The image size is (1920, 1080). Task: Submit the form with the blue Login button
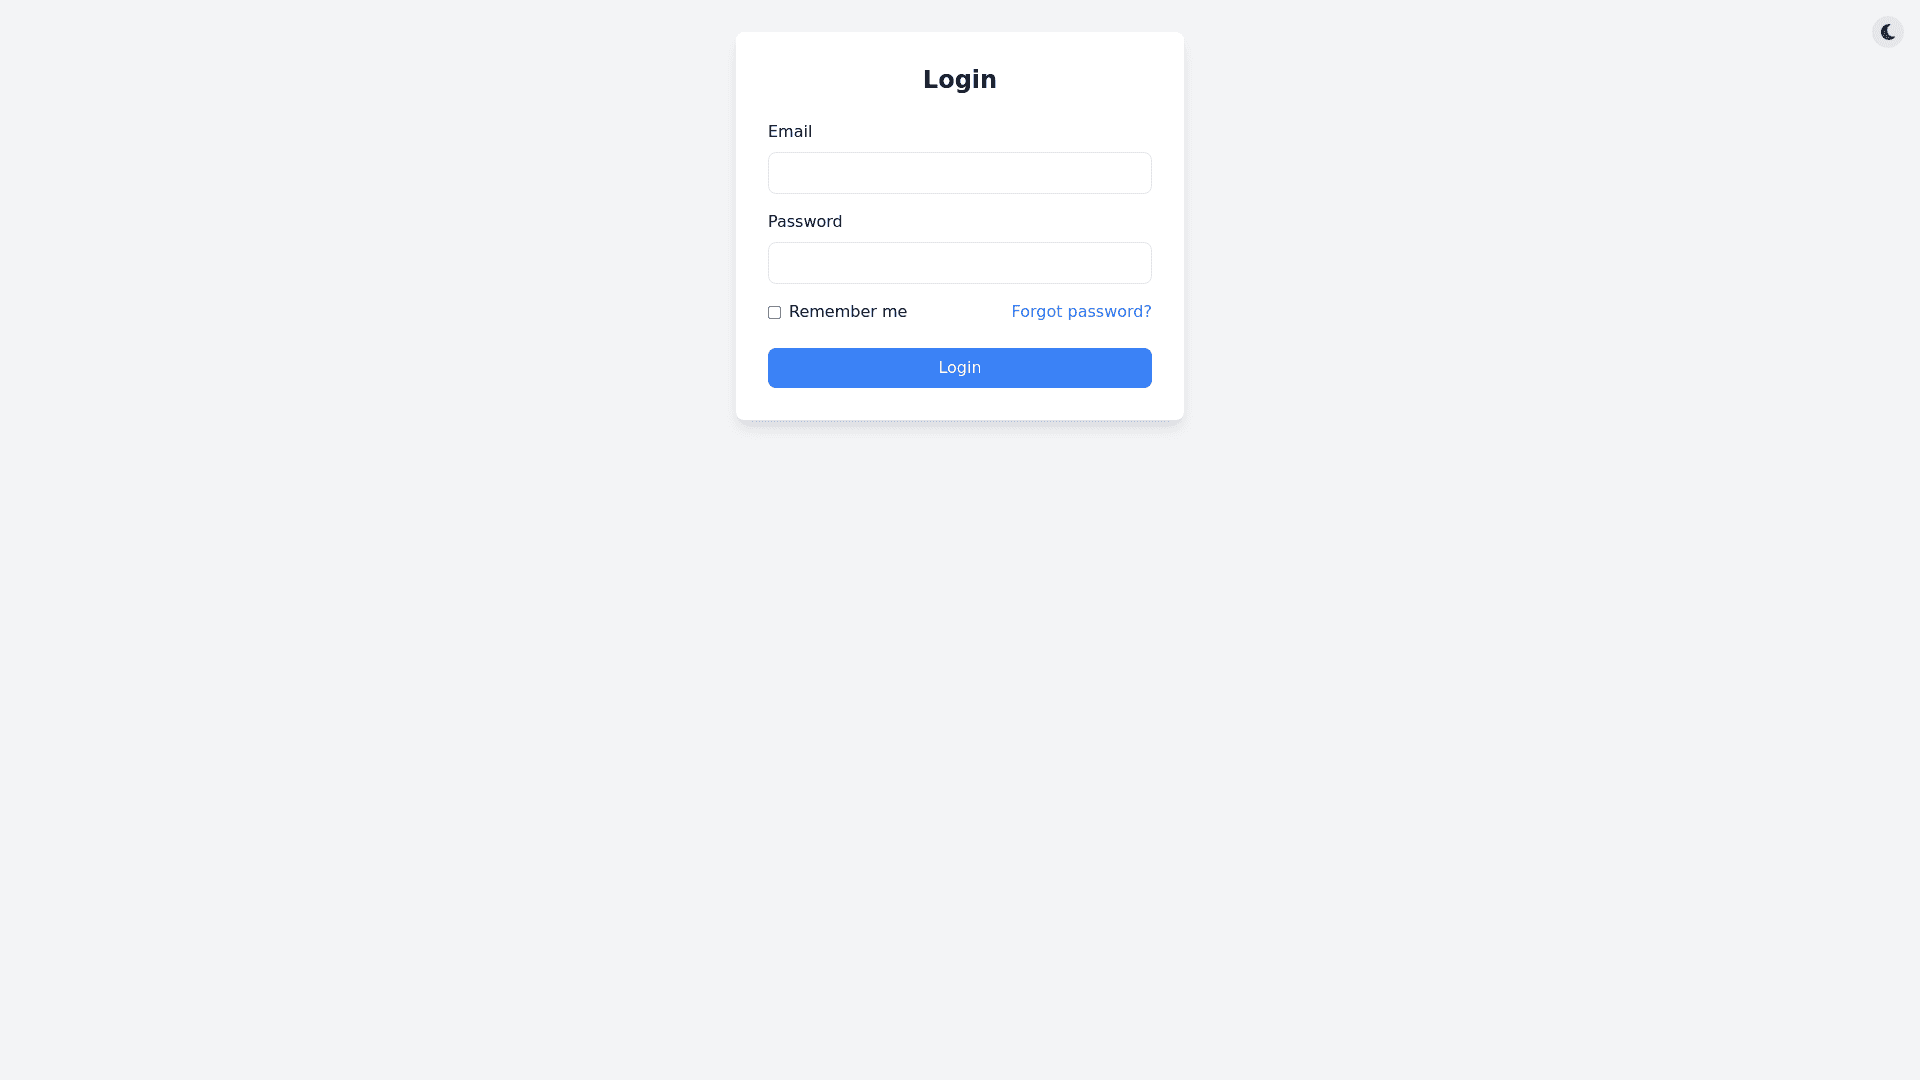960,368
